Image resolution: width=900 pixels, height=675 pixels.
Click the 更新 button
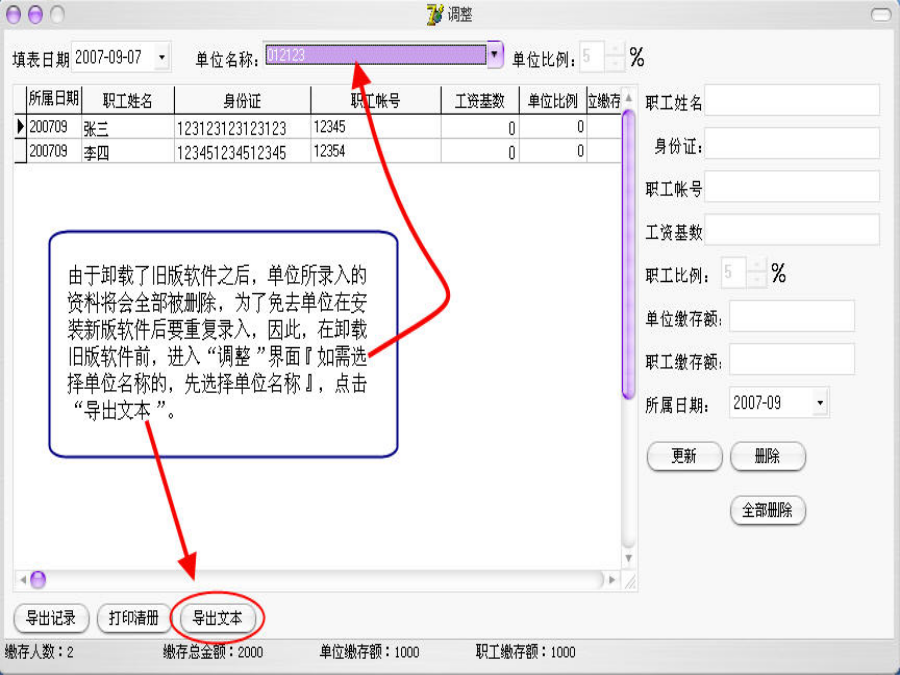coord(684,456)
